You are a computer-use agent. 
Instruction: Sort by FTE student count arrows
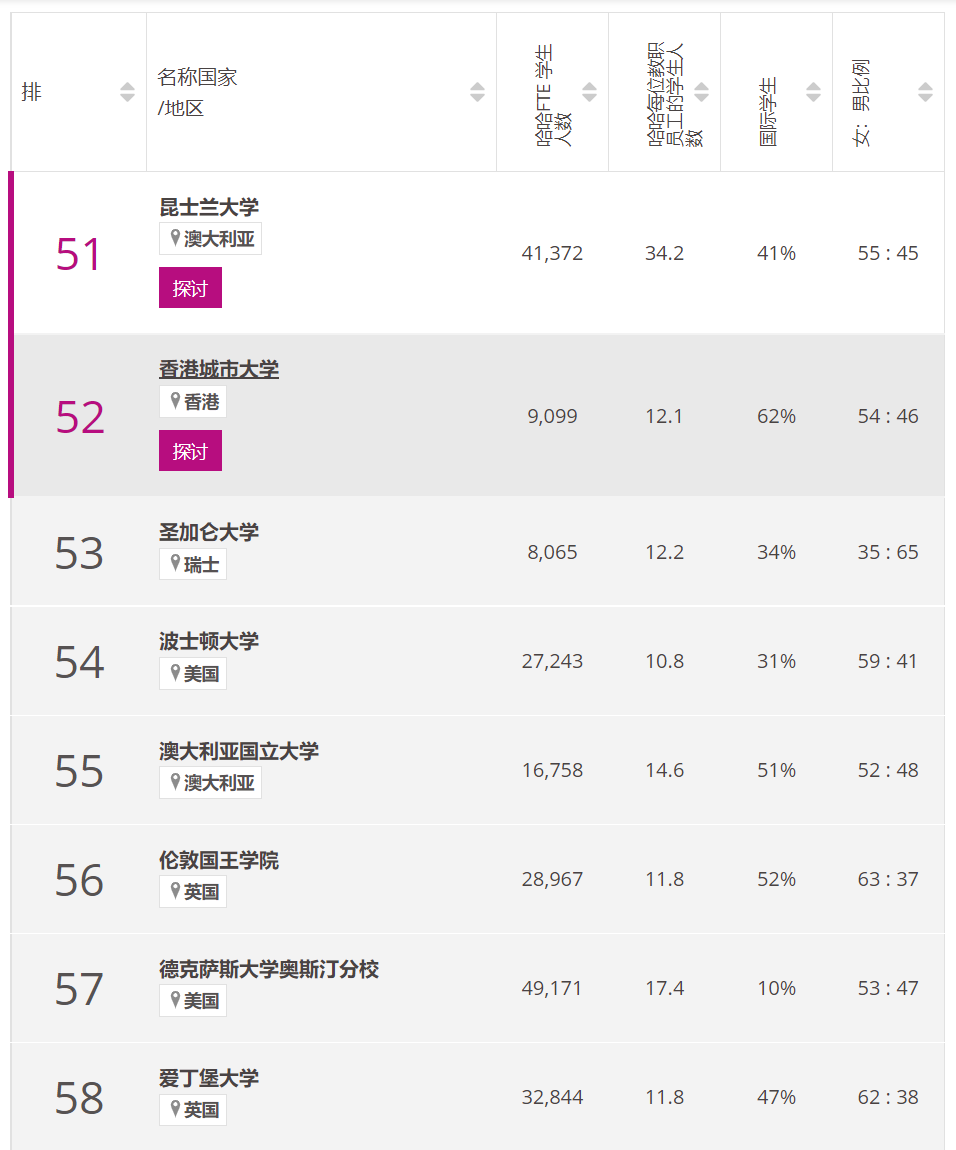[x=589, y=92]
